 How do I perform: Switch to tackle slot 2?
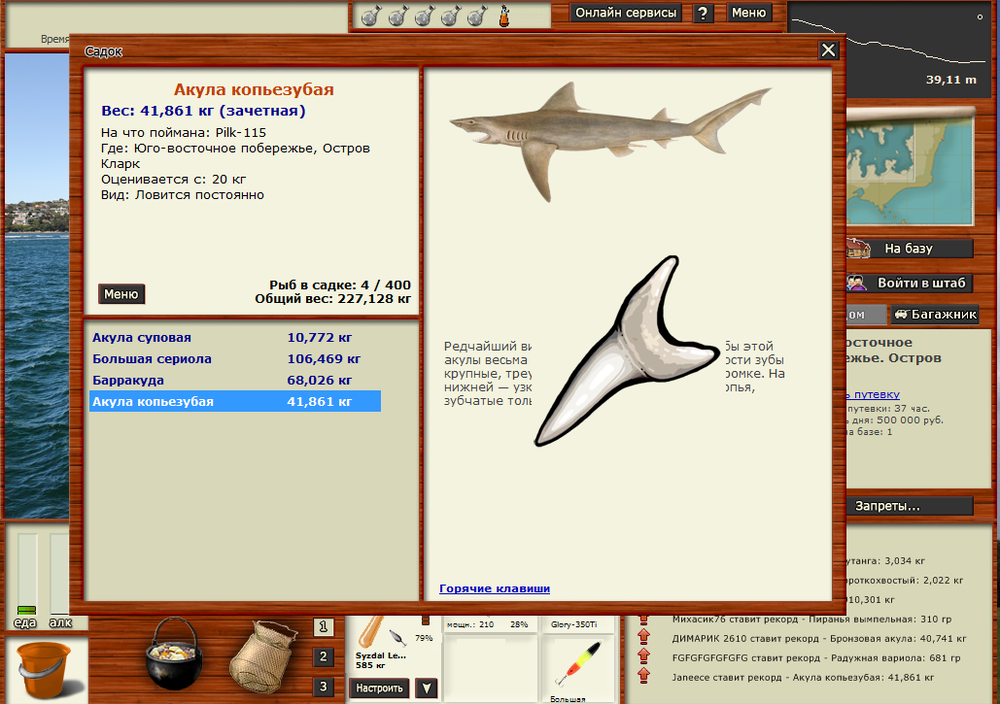(x=323, y=657)
